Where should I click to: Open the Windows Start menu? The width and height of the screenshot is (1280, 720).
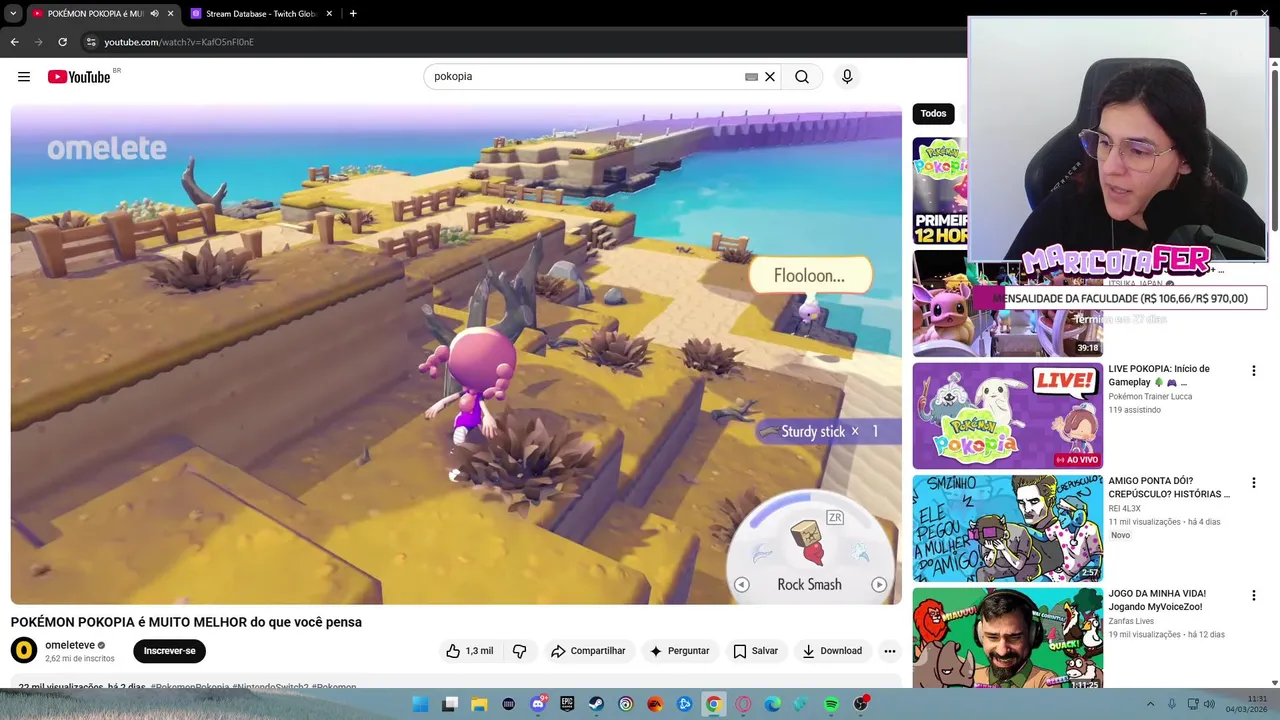pos(421,704)
